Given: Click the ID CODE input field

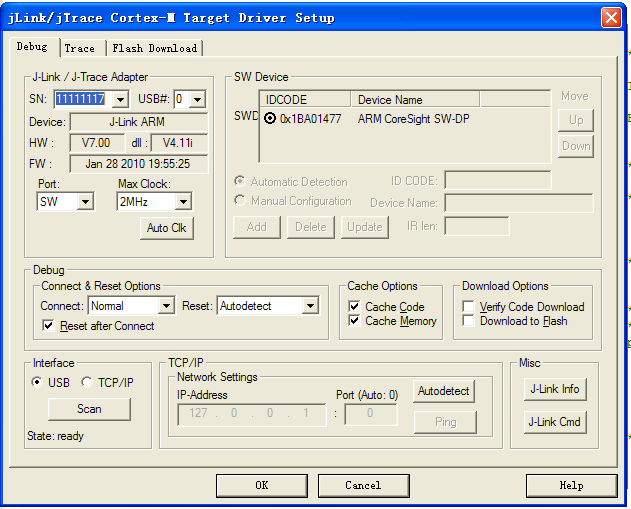Looking at the screenshot, I should click(498, 180).
